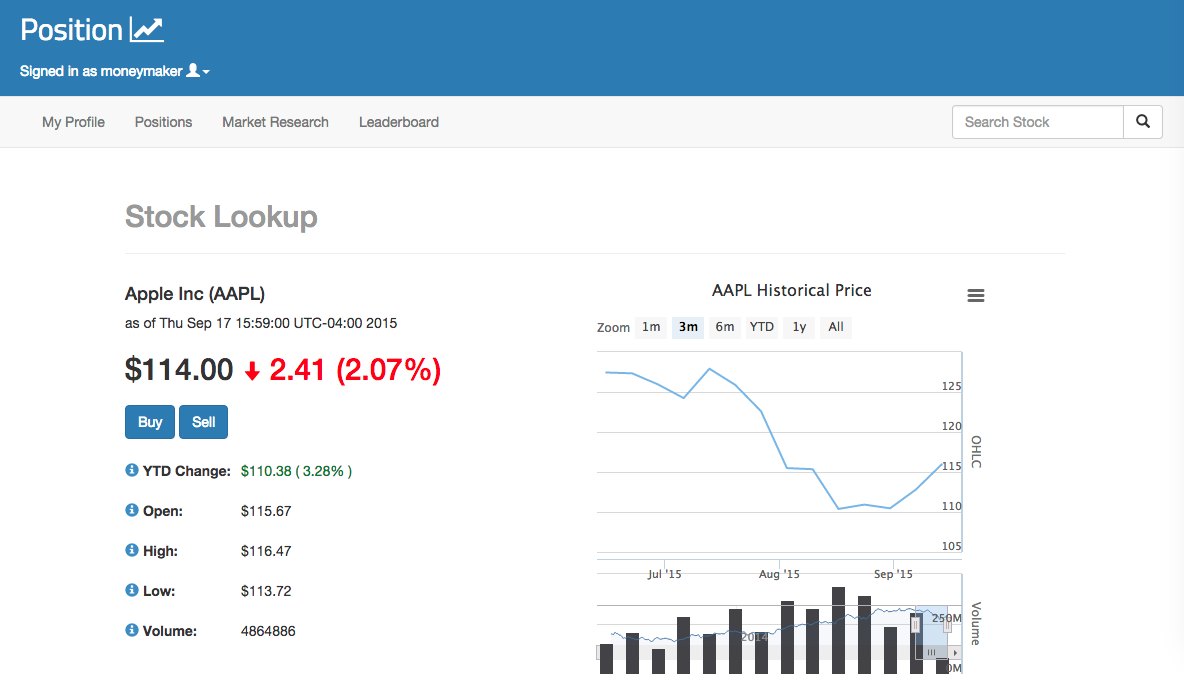Click info icon next to Volume
This screenshot has height=689, width=1184.
(x=131, y=630)
